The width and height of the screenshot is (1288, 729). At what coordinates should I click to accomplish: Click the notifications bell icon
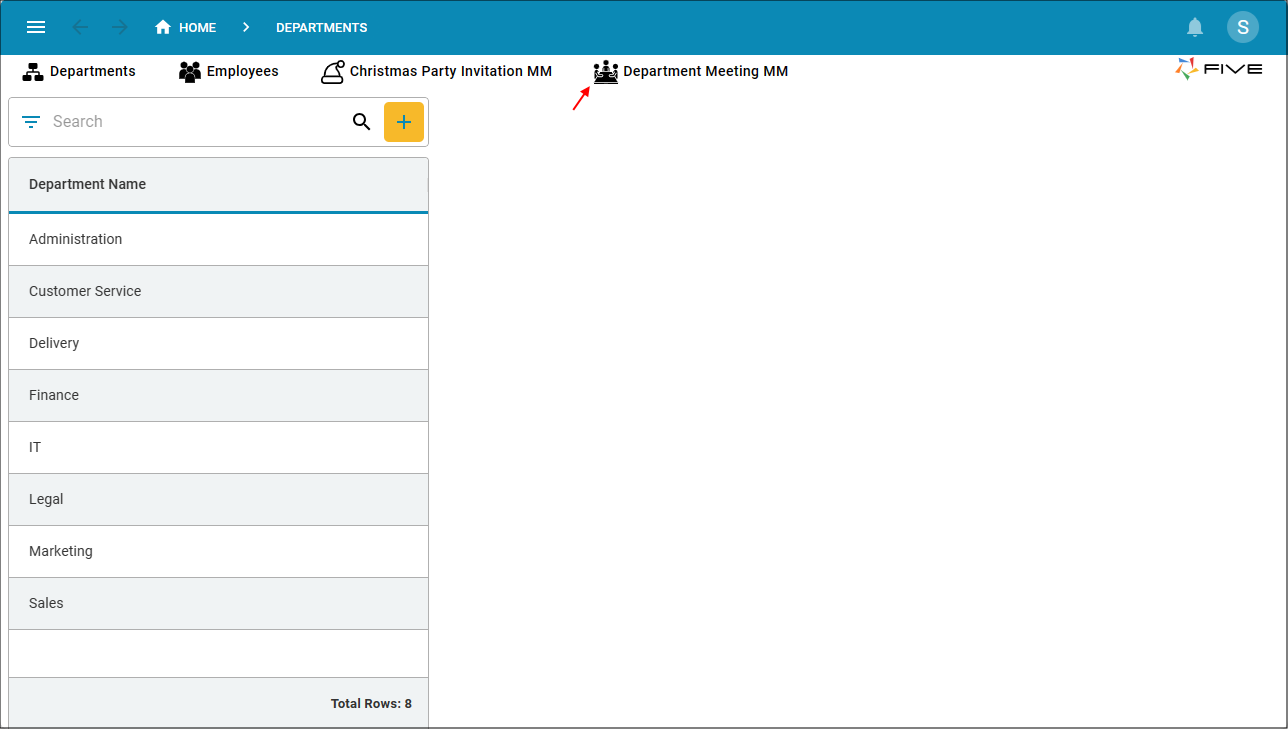pyautogui.click(x=1194, y=27)
